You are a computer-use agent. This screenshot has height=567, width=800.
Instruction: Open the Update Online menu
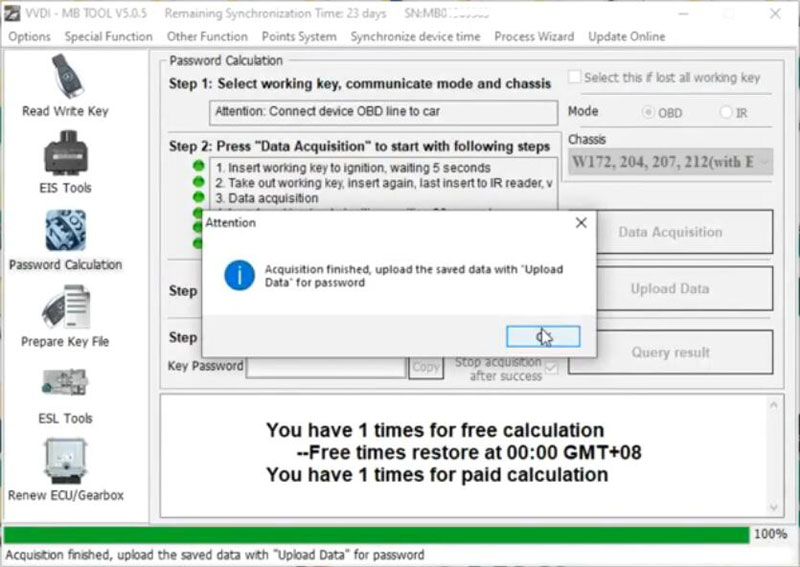click(627, 37)
